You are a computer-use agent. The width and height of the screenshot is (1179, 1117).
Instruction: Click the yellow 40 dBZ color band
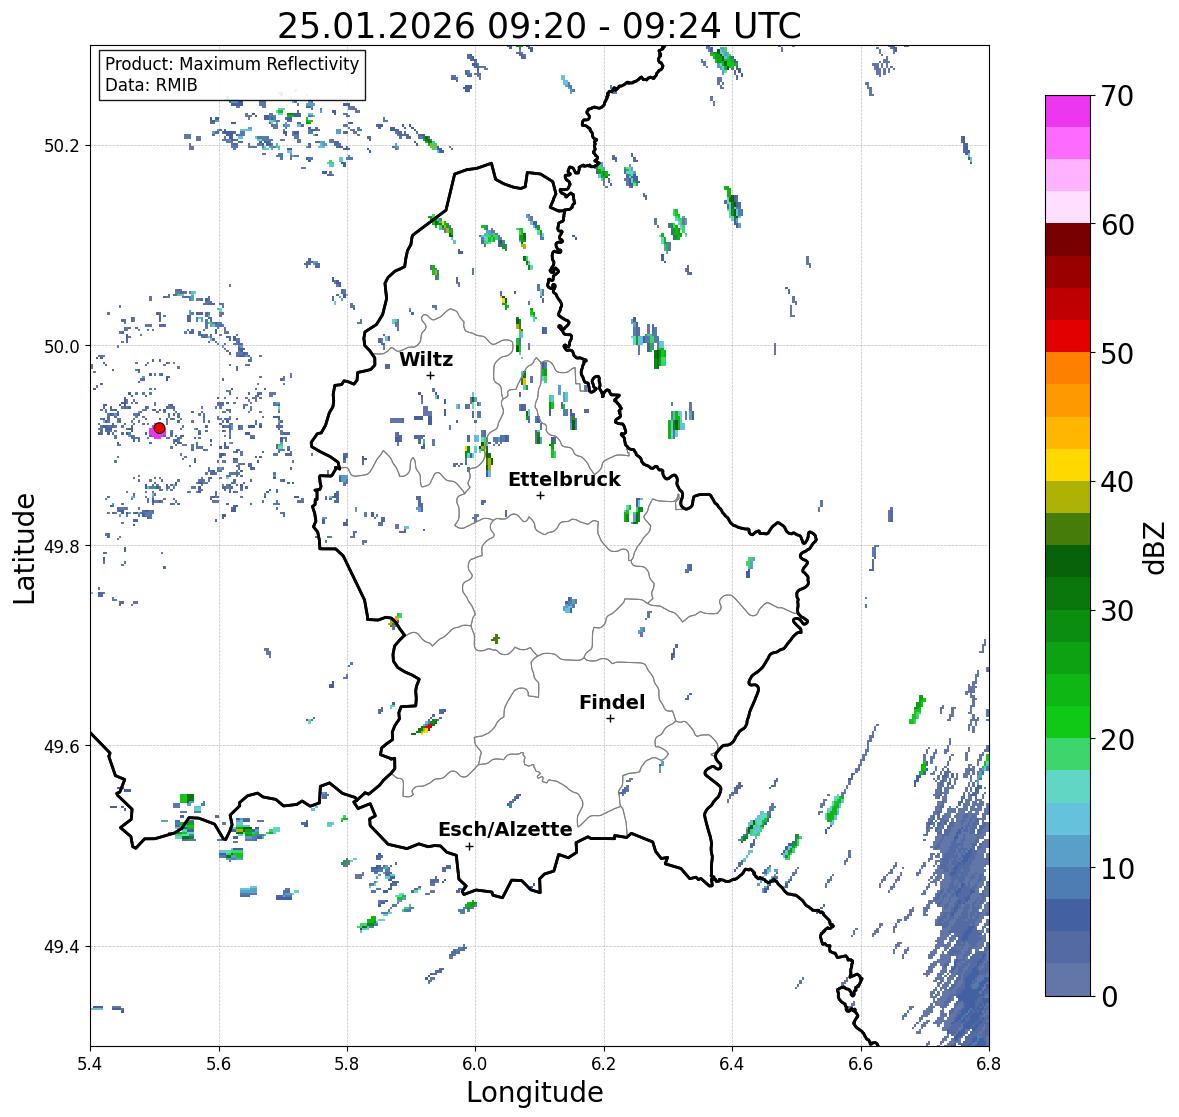(1068, 465)
